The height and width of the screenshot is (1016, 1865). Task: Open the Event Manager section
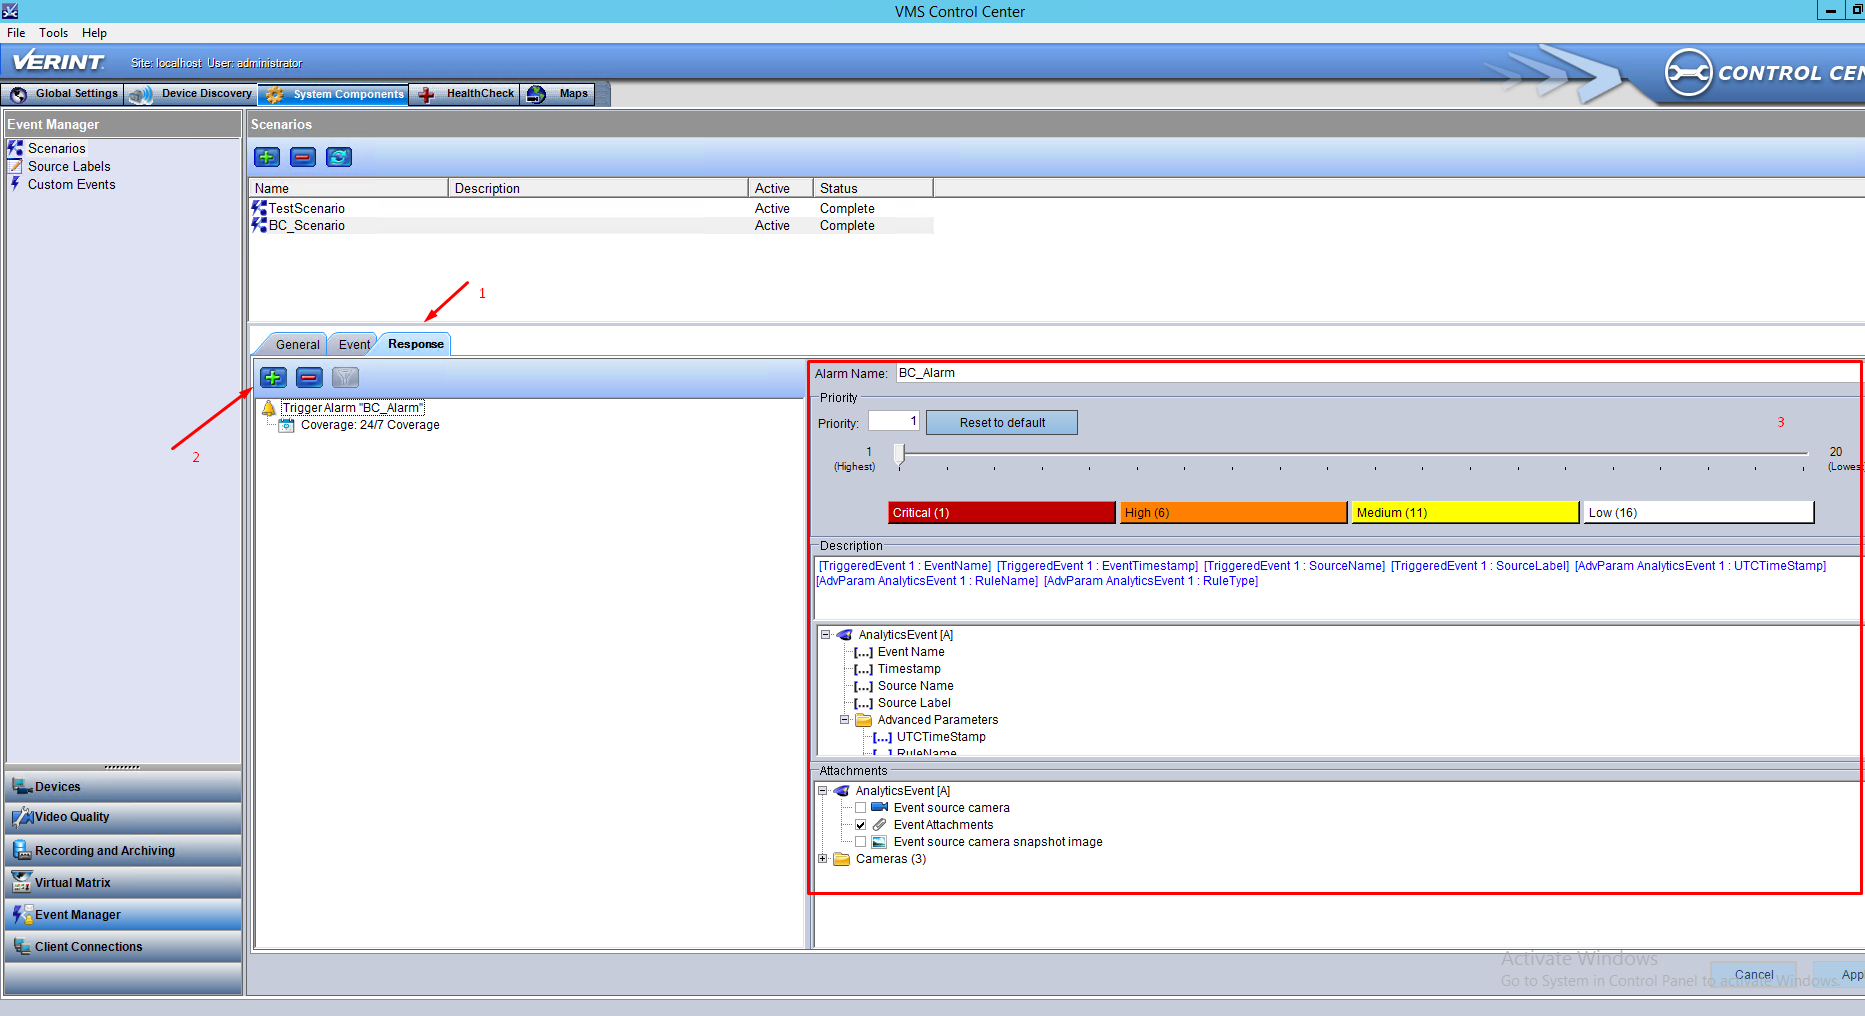click(123, 915)
